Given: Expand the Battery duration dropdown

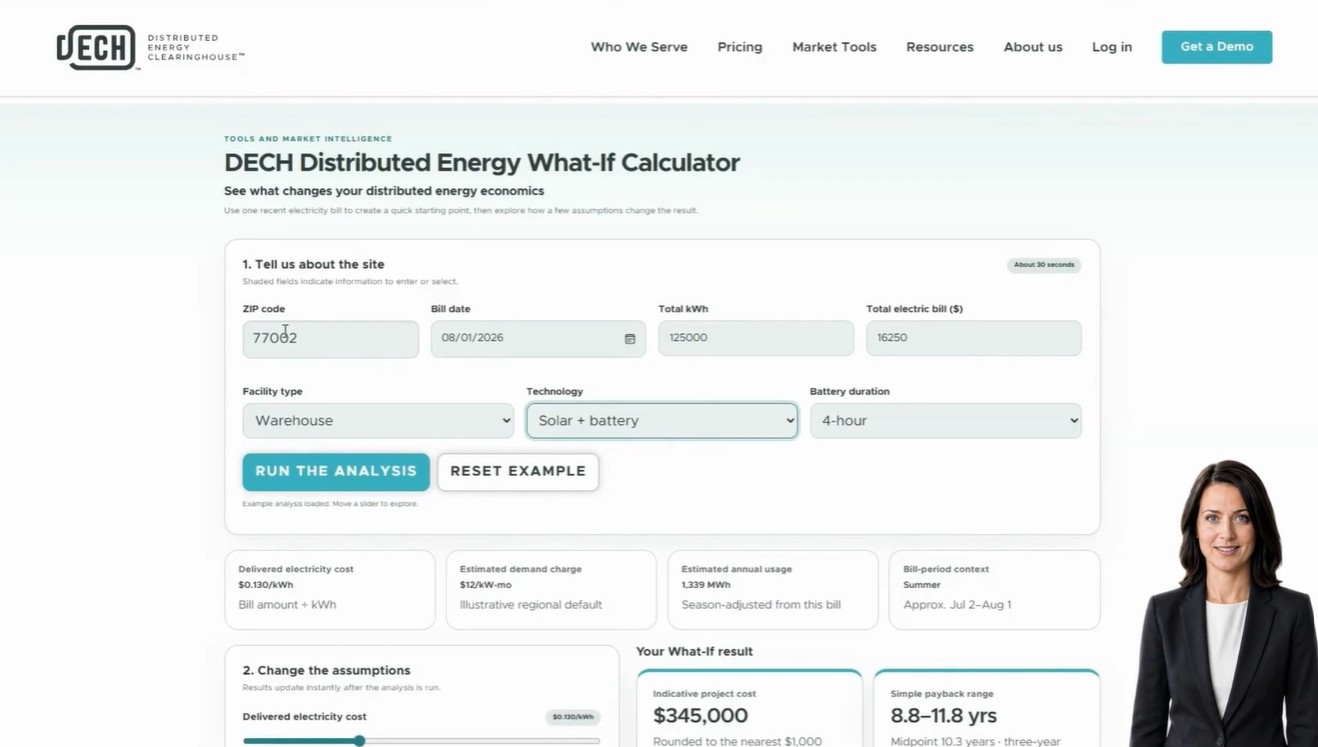Looking at the screenshot, I should 946,421.
